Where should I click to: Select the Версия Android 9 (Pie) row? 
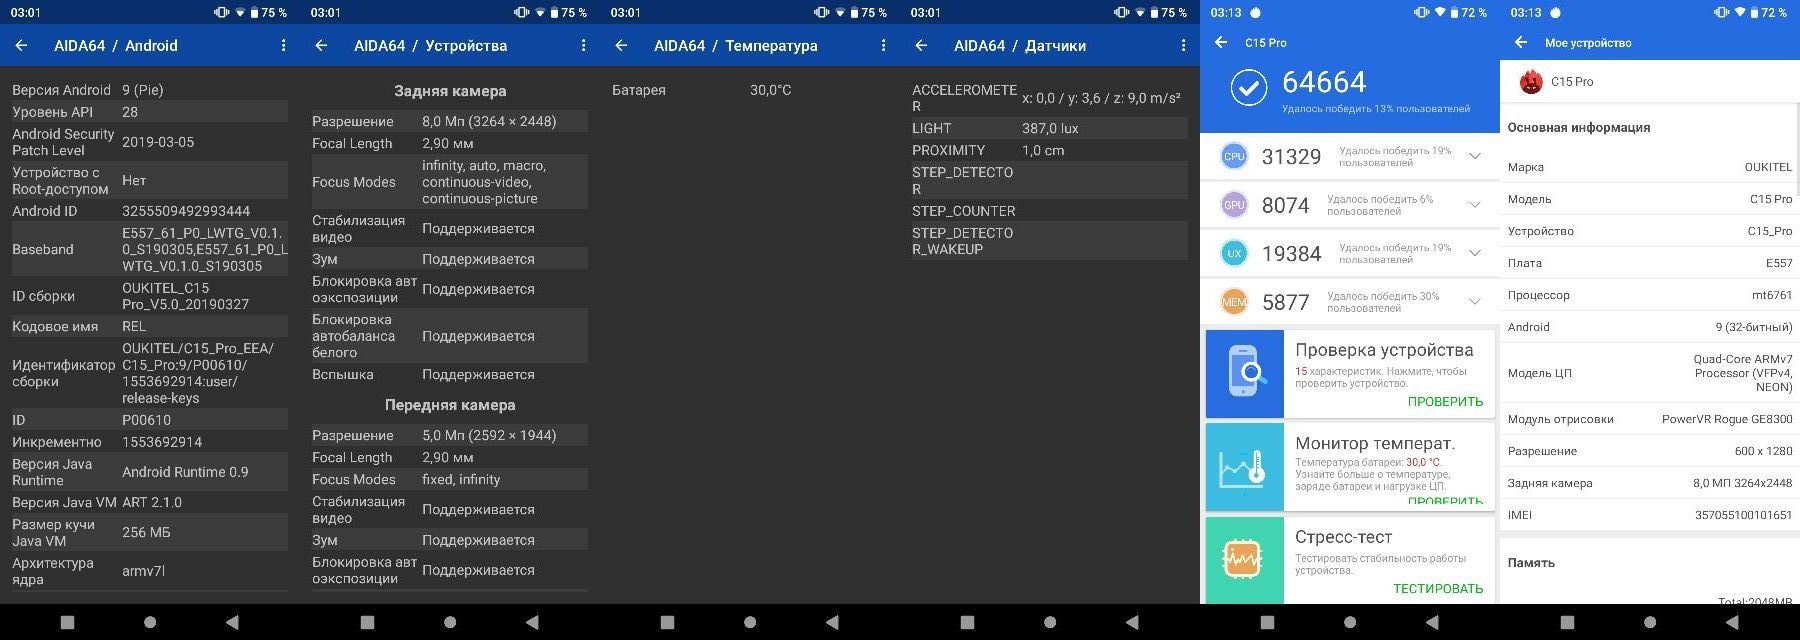point(150,90)
